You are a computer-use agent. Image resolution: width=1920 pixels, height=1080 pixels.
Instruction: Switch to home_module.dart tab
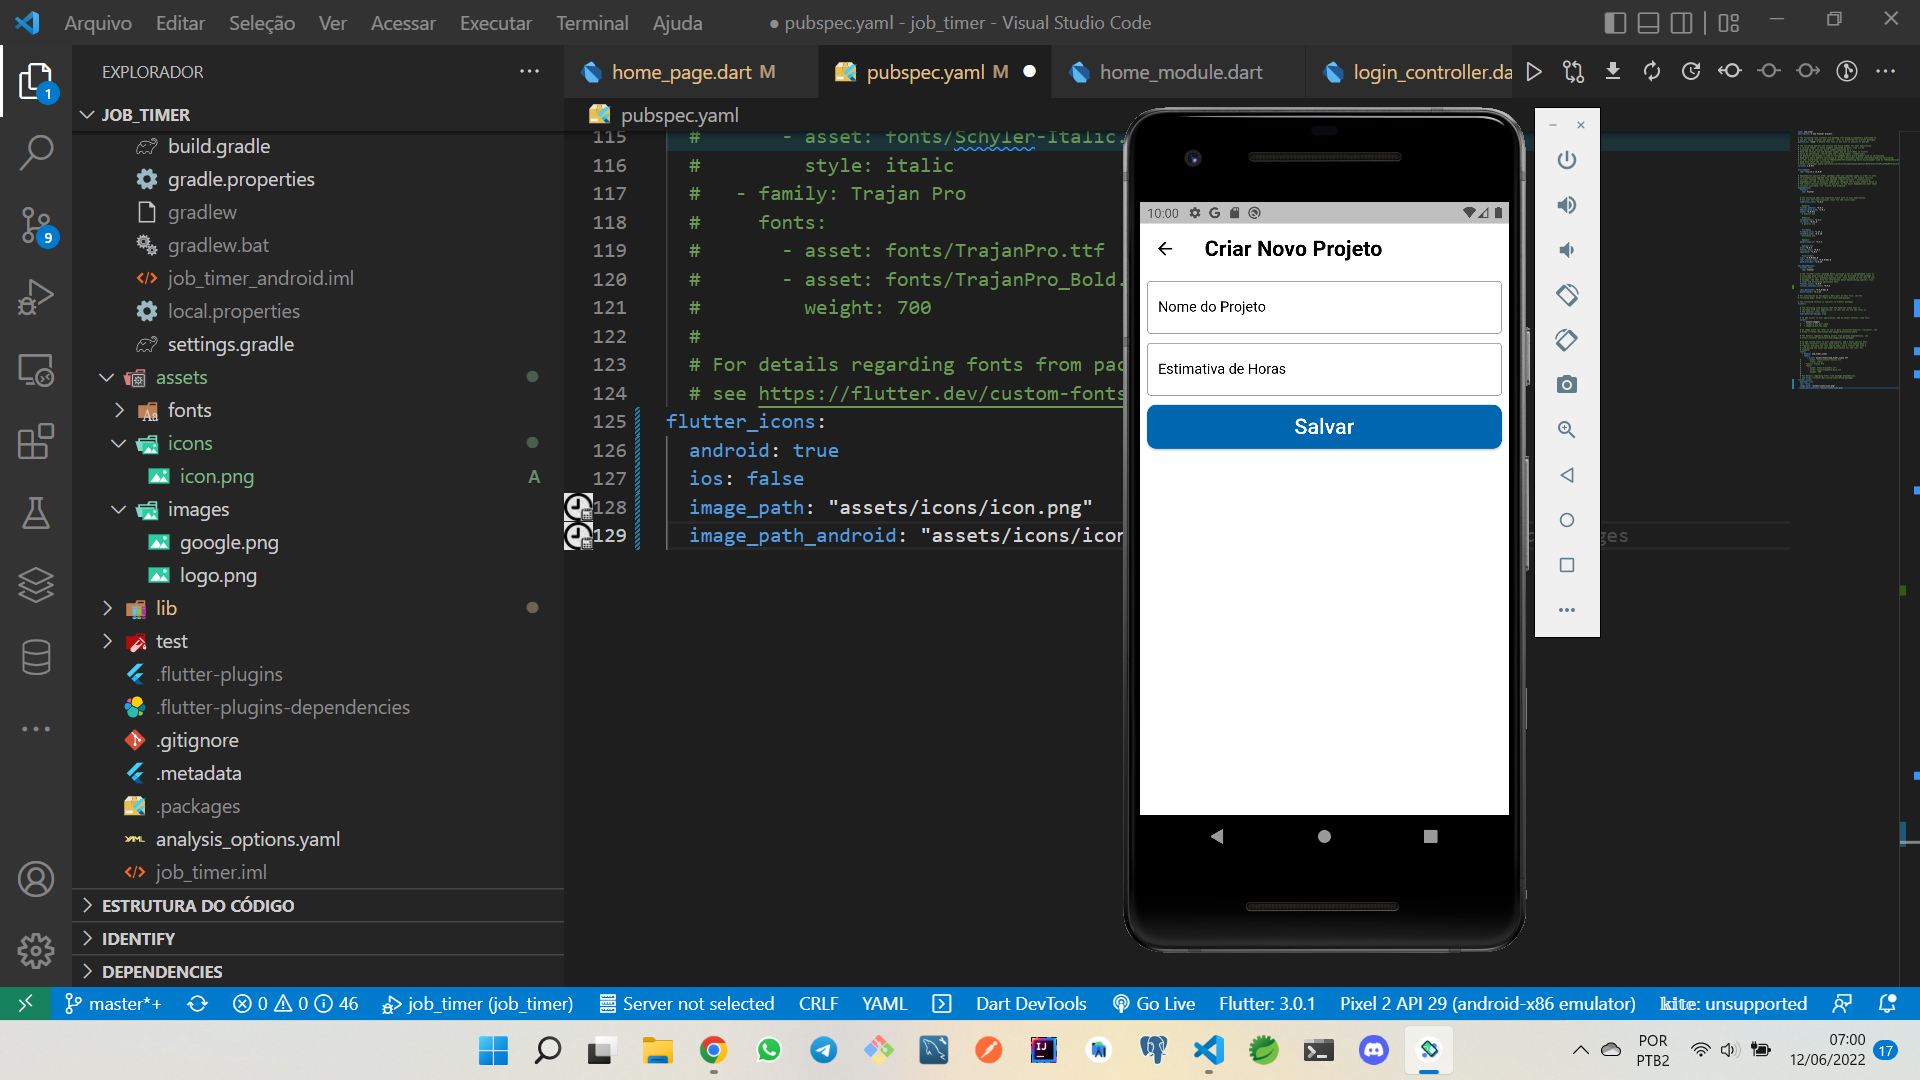tap(1180, 72)
